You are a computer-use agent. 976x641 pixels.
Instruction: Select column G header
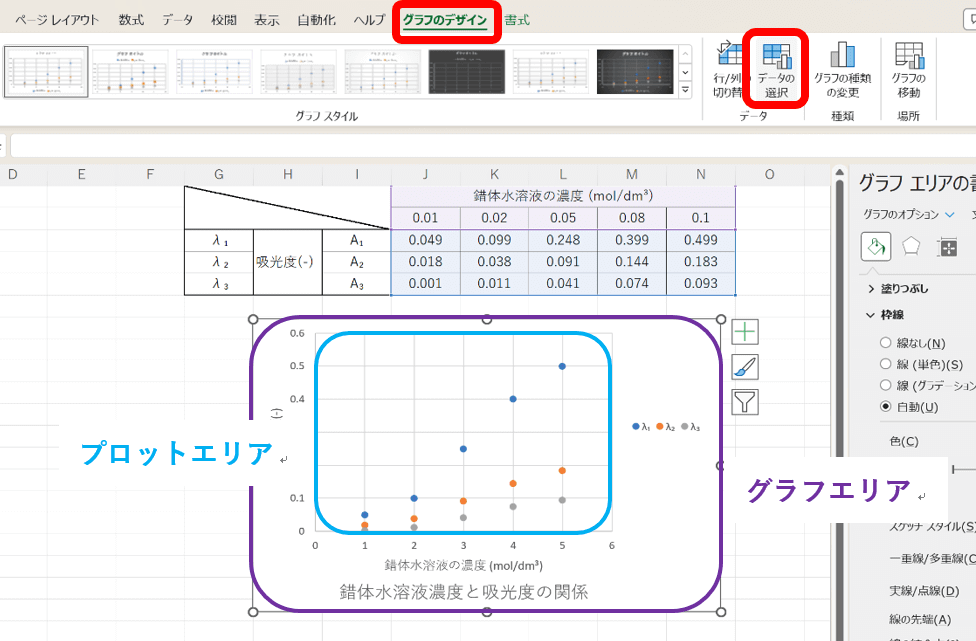tap(218, 174)
